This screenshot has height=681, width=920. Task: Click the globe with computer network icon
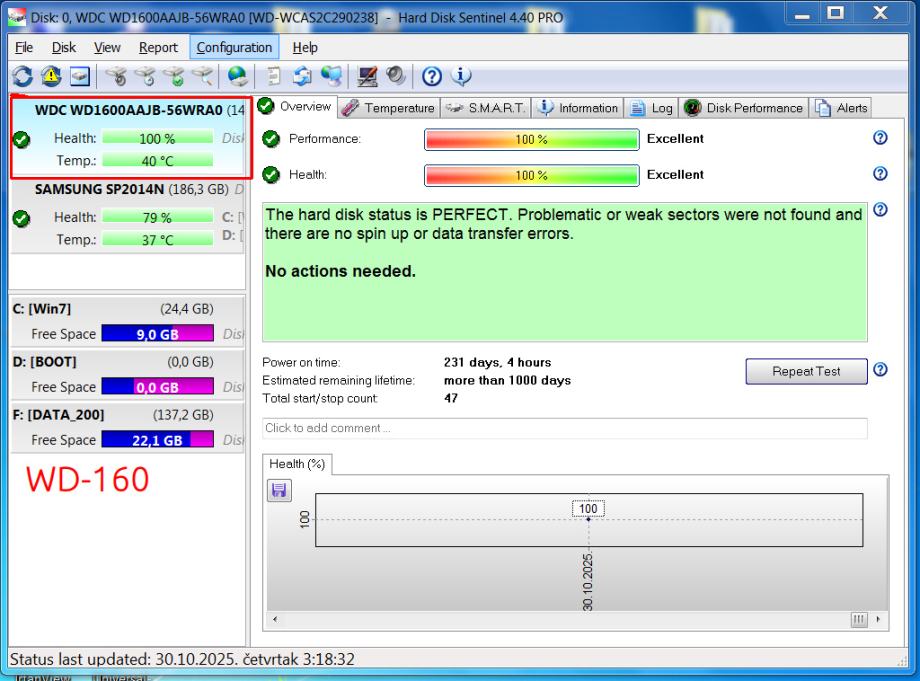point(331,76)
